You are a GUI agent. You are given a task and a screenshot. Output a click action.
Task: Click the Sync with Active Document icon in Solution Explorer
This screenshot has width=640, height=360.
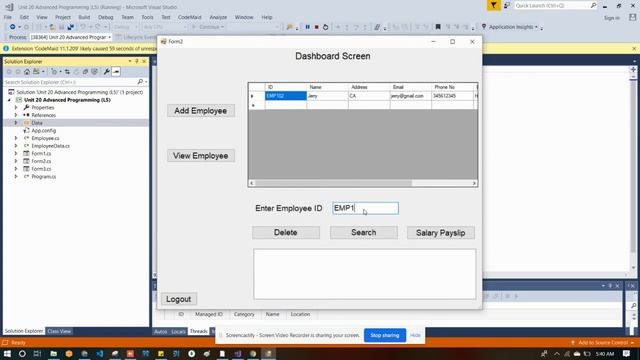(x=67, y=71)
